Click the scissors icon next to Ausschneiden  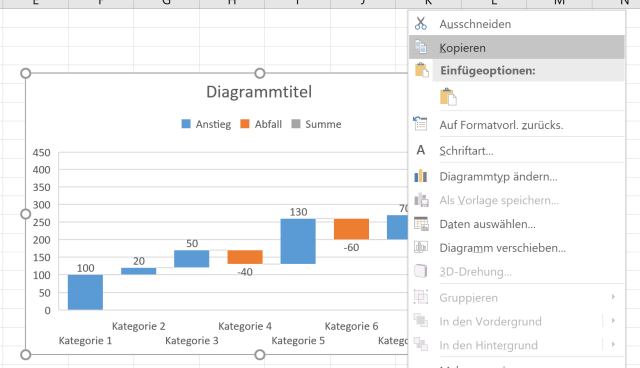tap(420, 24)
